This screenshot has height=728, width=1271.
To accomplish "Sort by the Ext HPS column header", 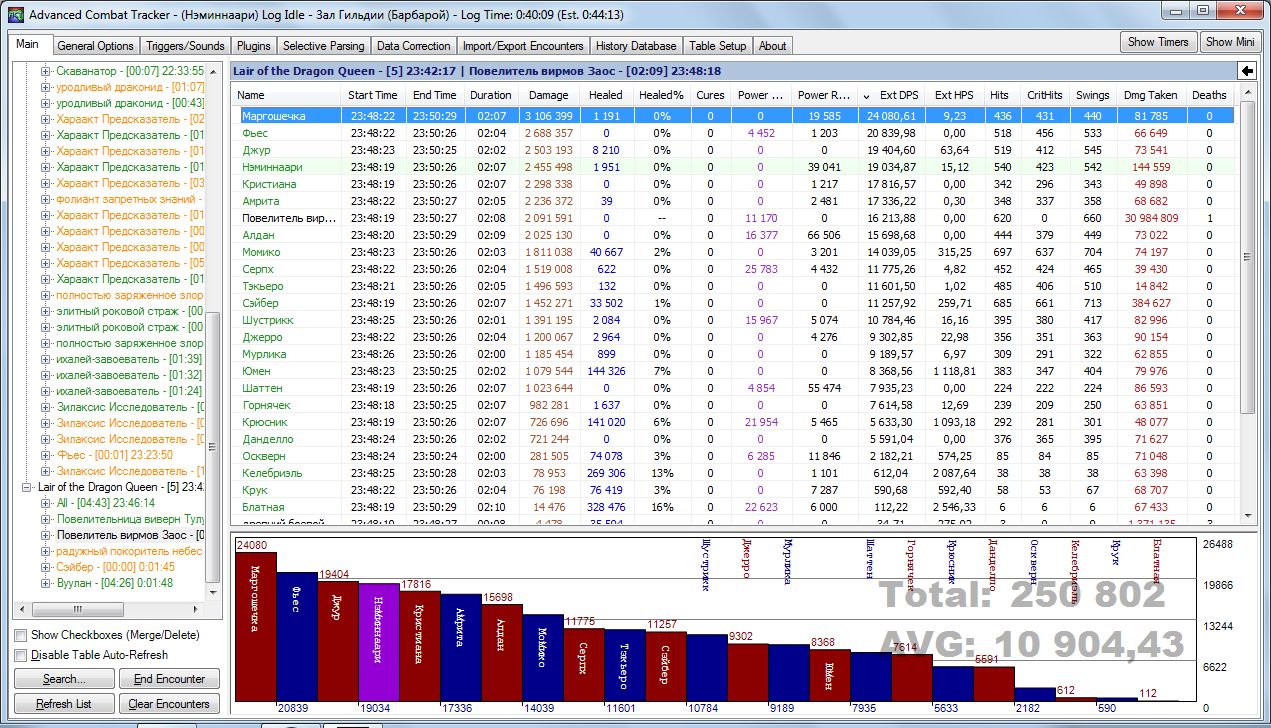I will 954,95.
